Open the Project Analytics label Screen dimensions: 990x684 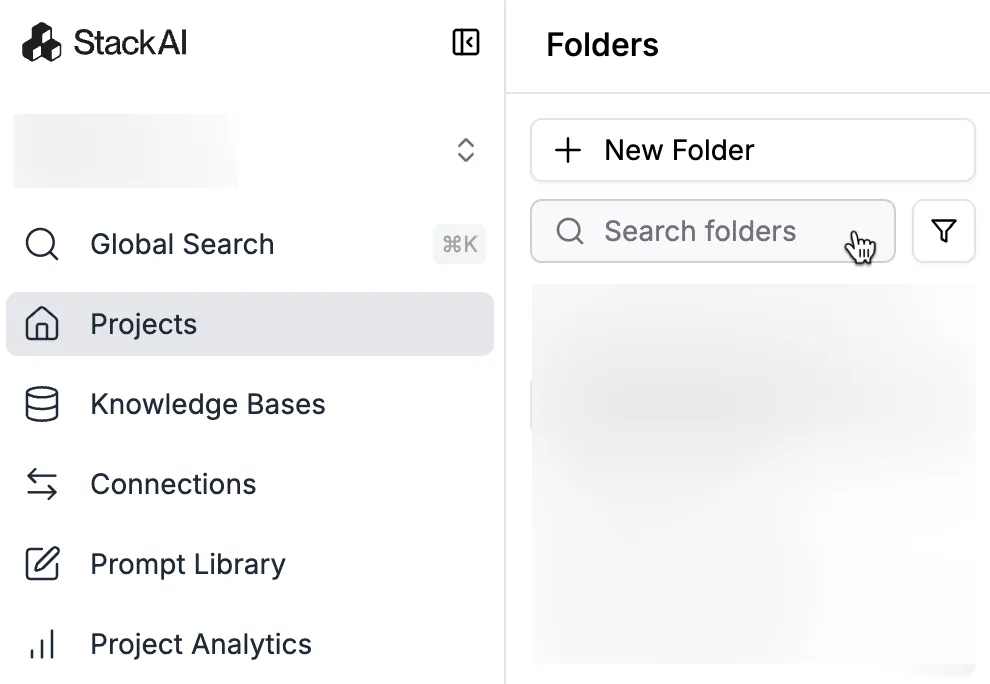[201, 644]
